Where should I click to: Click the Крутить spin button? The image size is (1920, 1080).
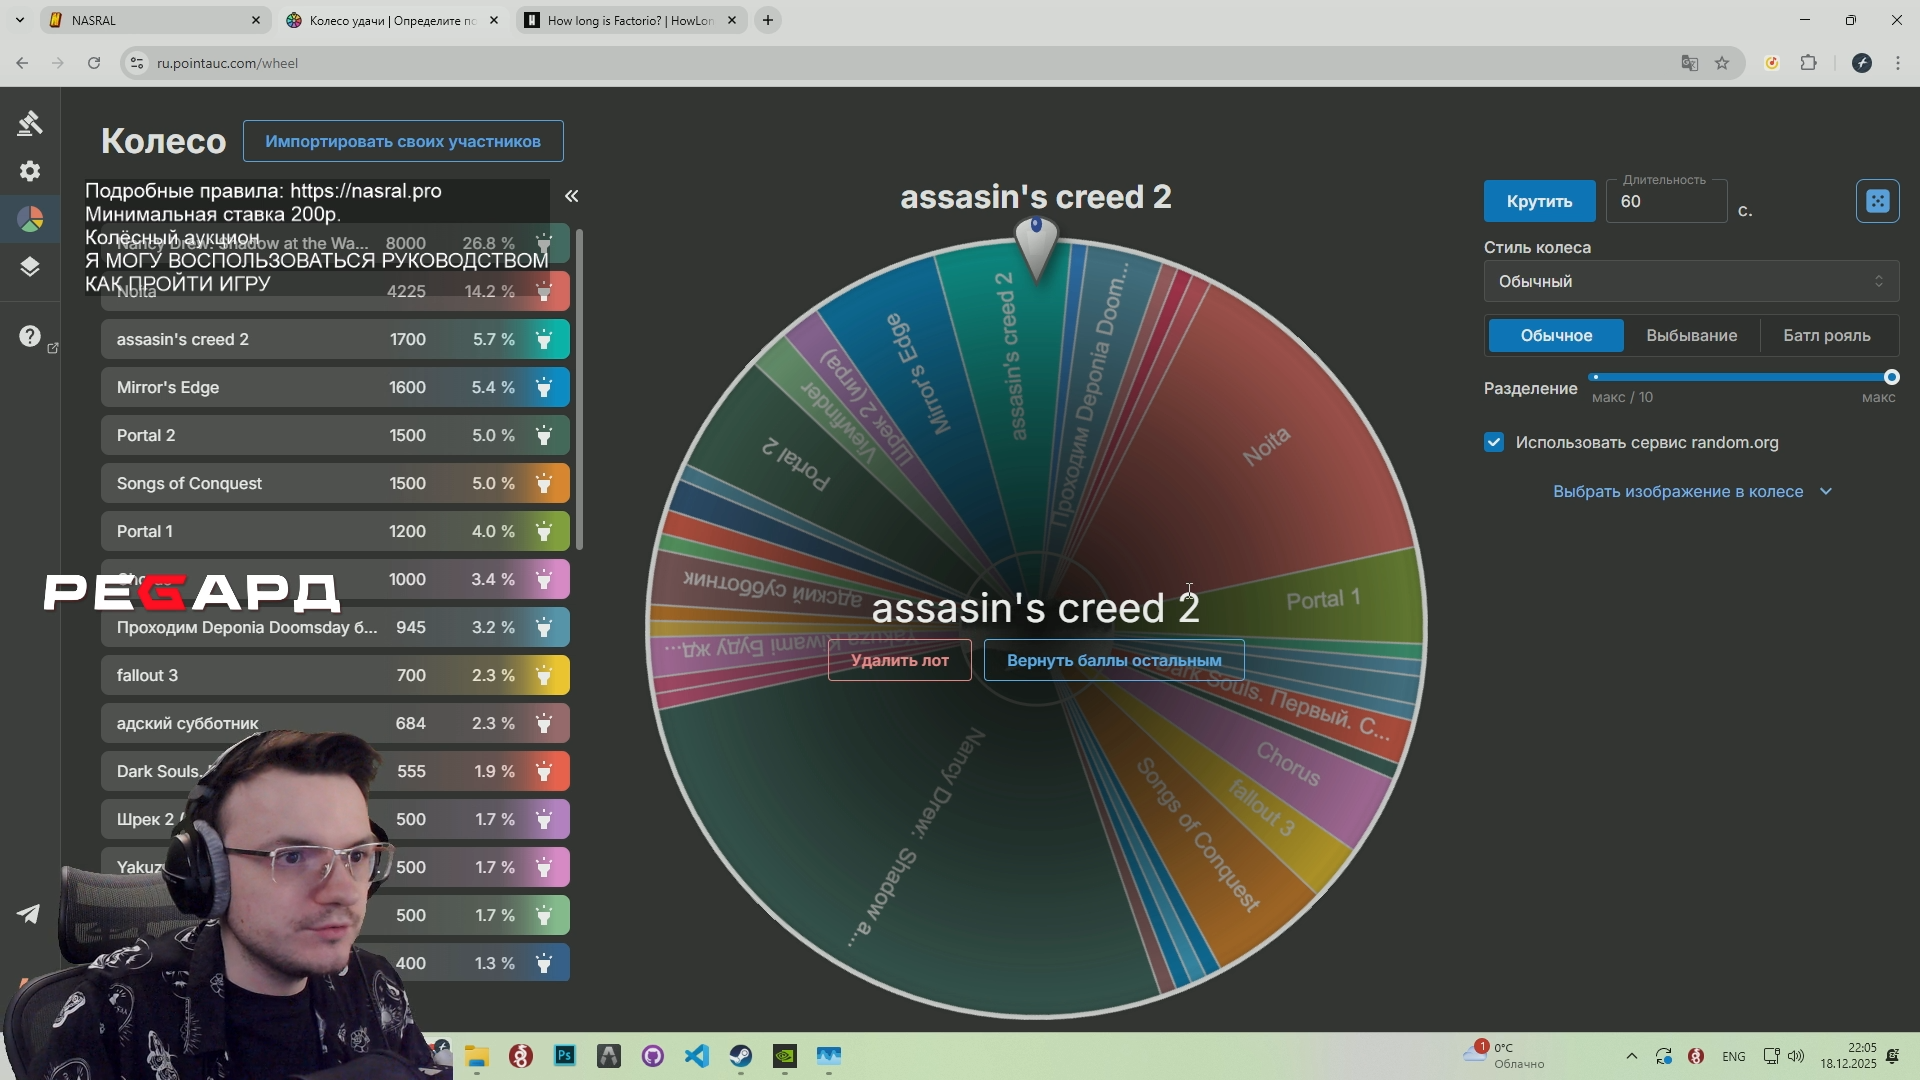point(1539,201)
